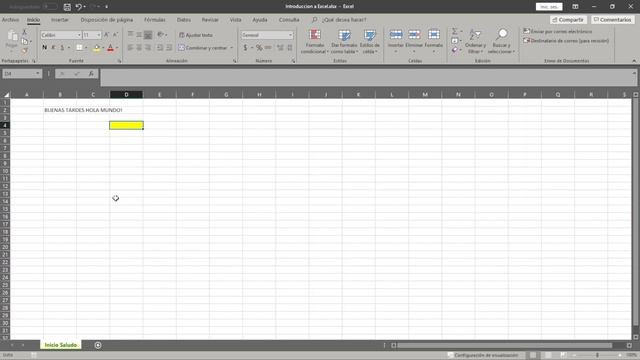The width and height of the screenshot is (640, 360).
Task: Click the Decrease Indent icon
Action: pos(160,48)
